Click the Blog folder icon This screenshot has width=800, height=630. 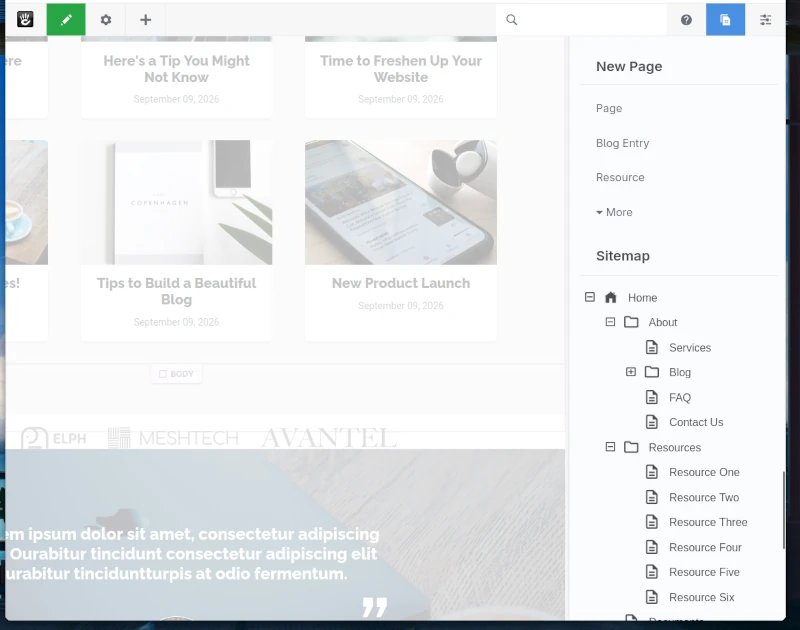pyautogui.click(x=652, y=372)
